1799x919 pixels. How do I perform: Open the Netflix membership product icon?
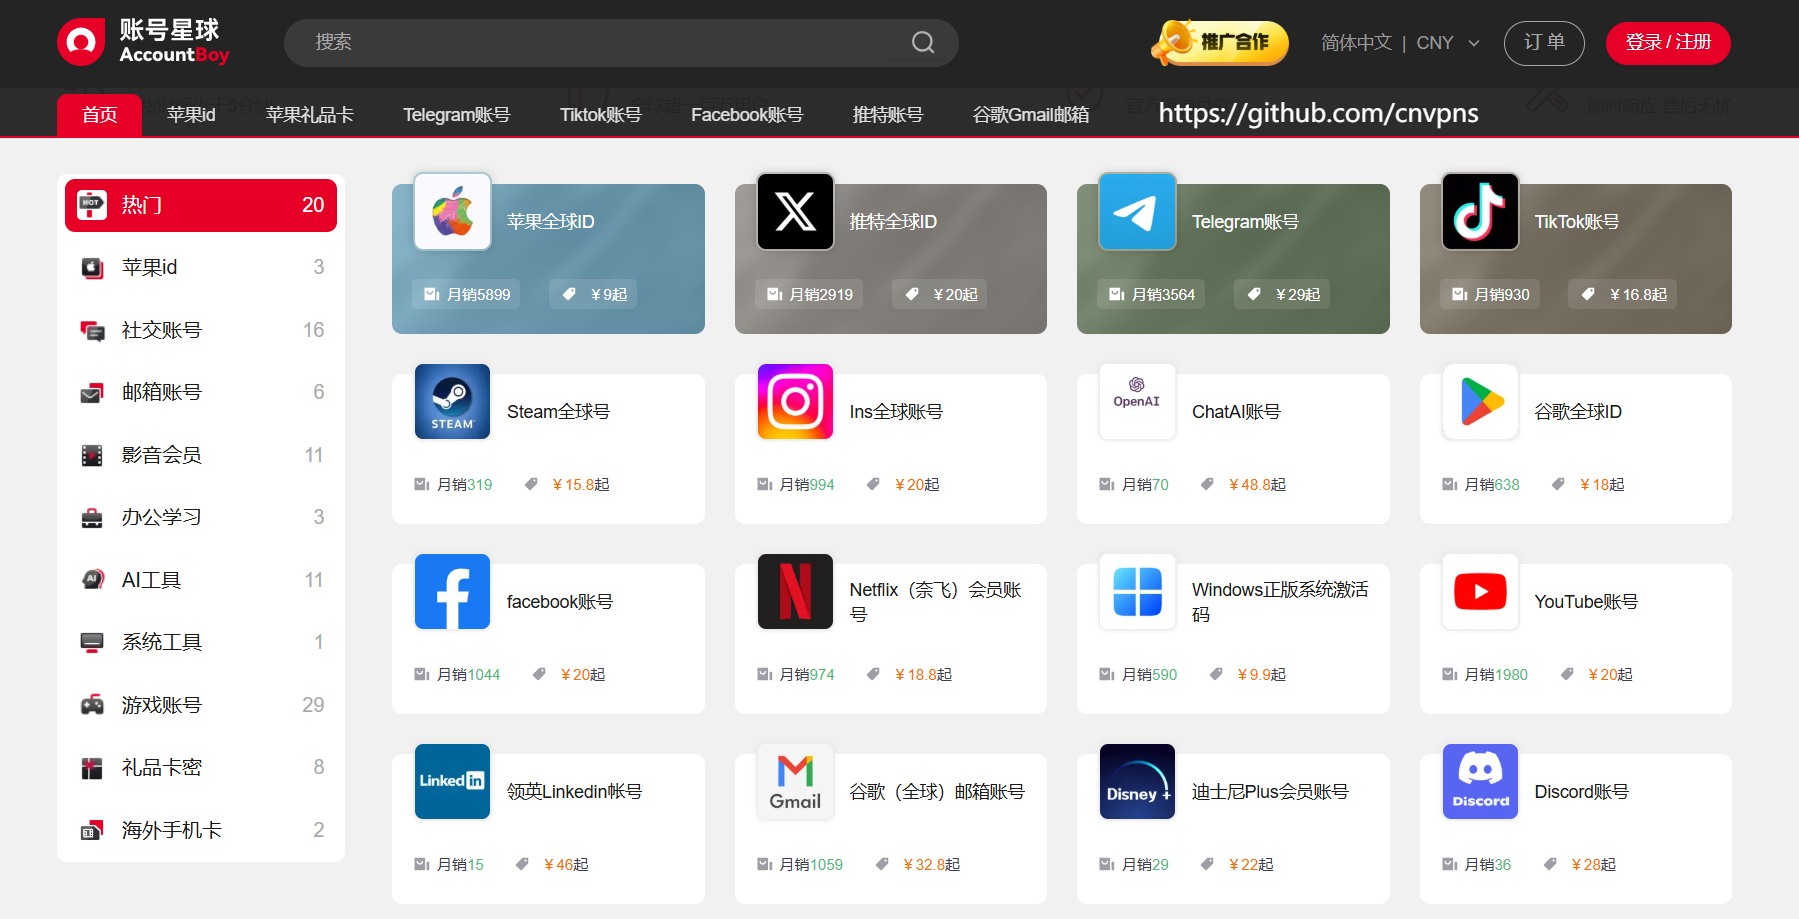(795, 591)
